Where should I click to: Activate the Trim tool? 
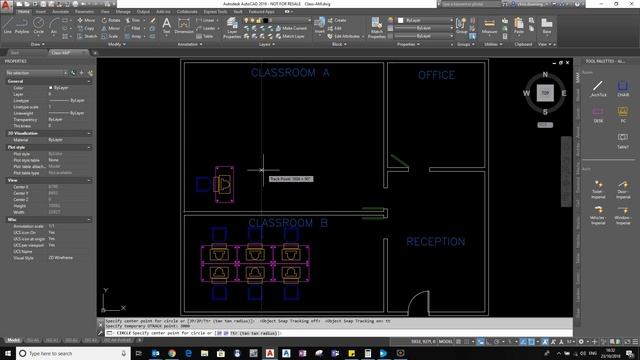133,20
